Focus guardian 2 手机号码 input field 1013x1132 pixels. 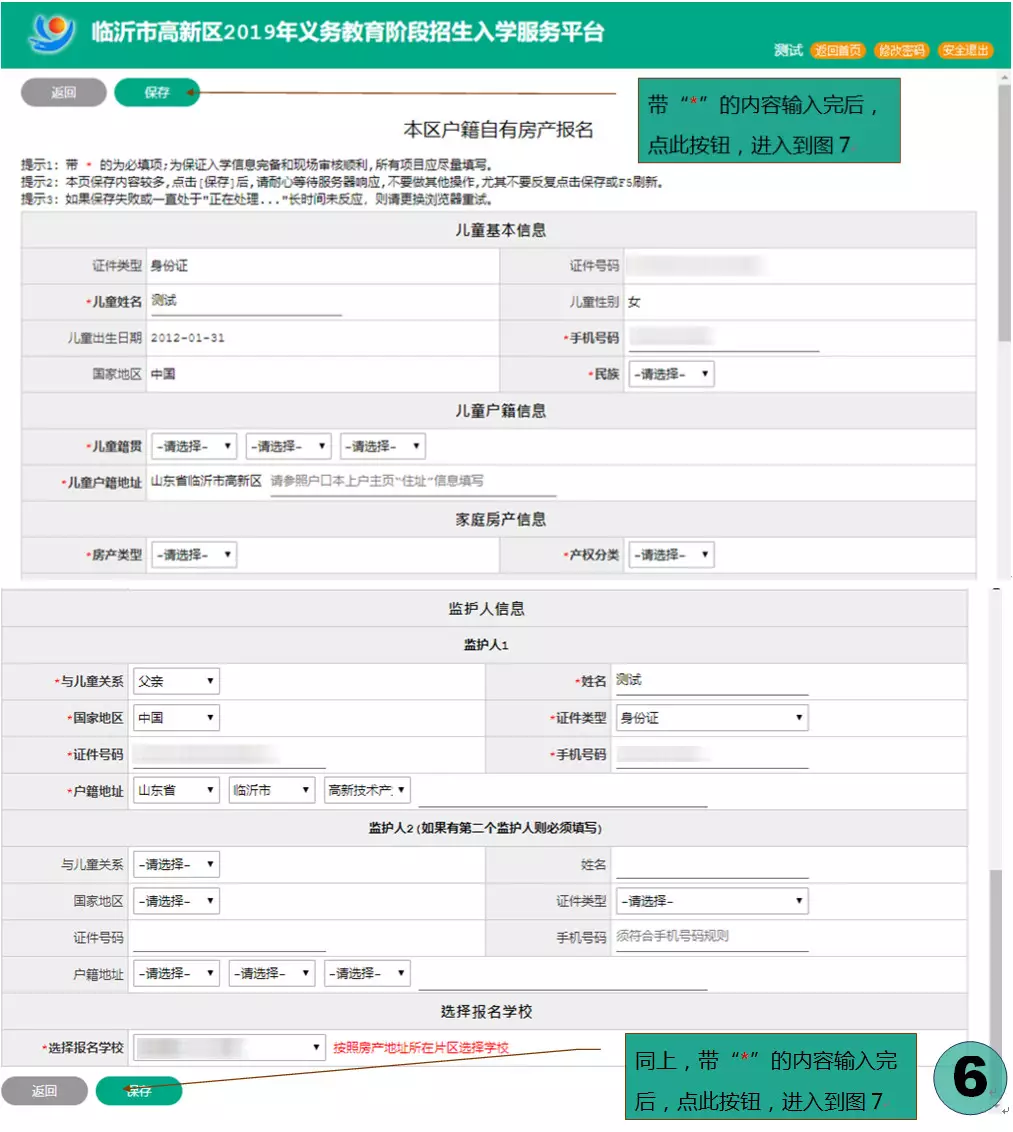[712, 937]
